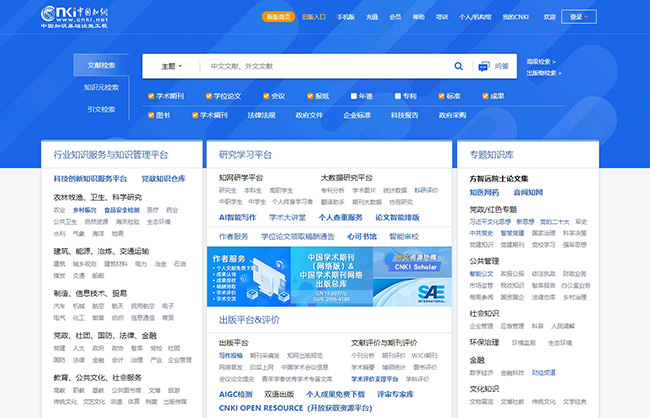The width and height of the screenshot is (650, 418).
Task: Open 智能公文 link
Action: click(481, 274)
